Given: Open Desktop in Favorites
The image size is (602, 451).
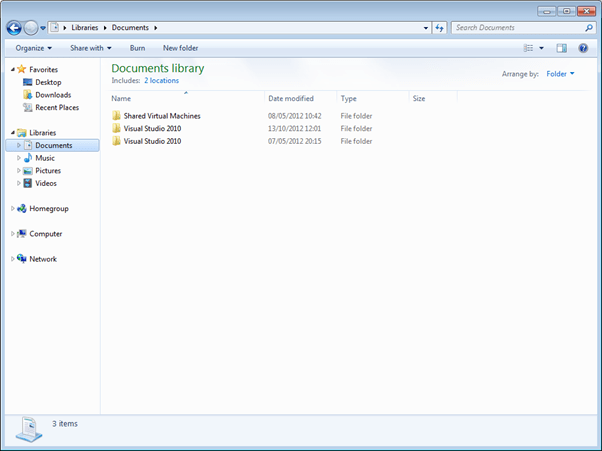Looking at the screenshot, I should point(47,82).
